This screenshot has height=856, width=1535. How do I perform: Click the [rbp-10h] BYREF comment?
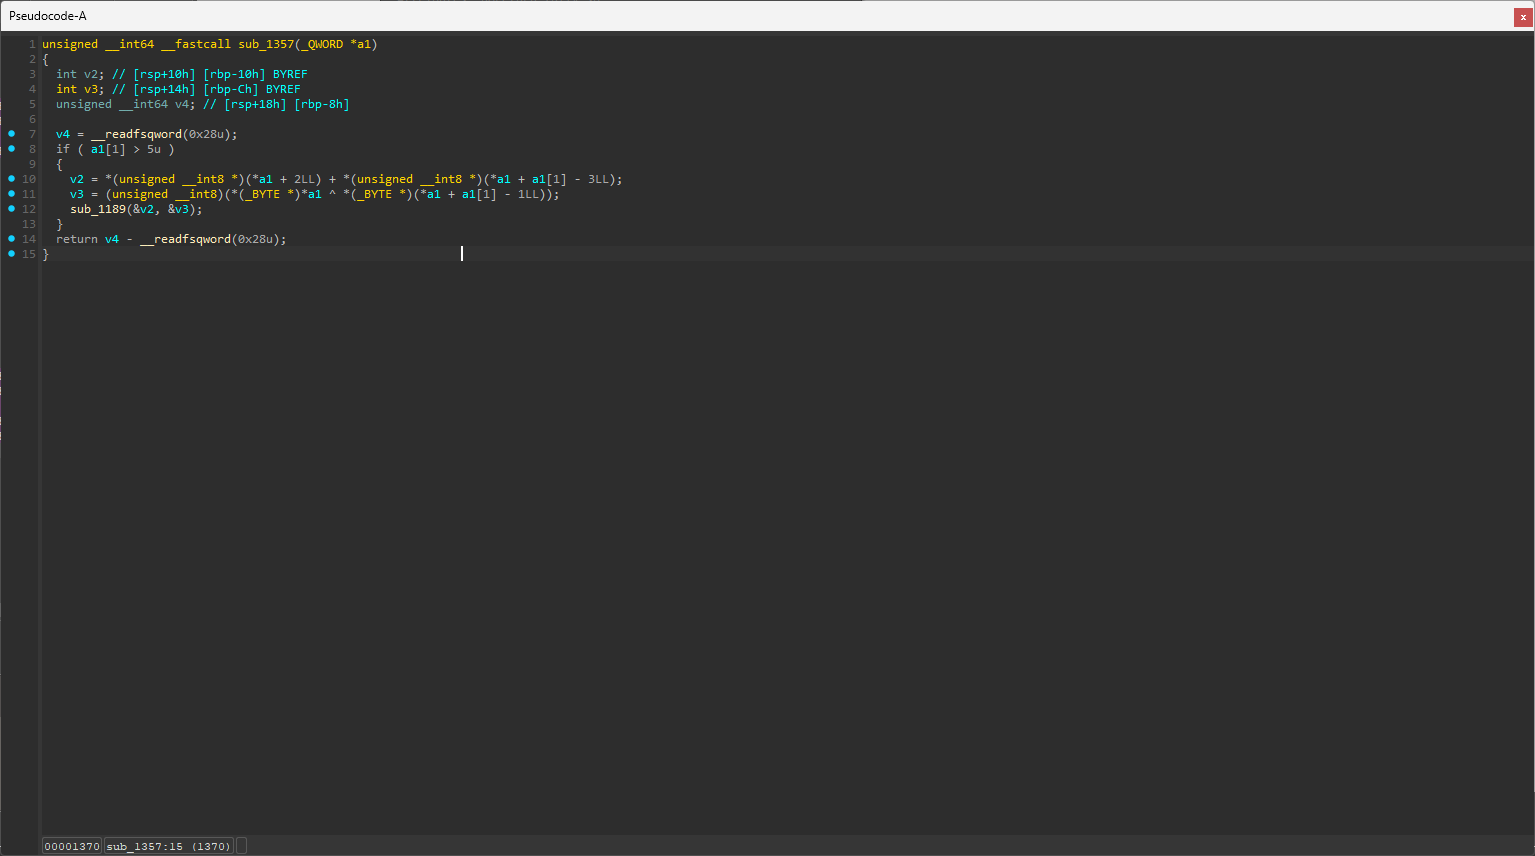pos(255,74)
